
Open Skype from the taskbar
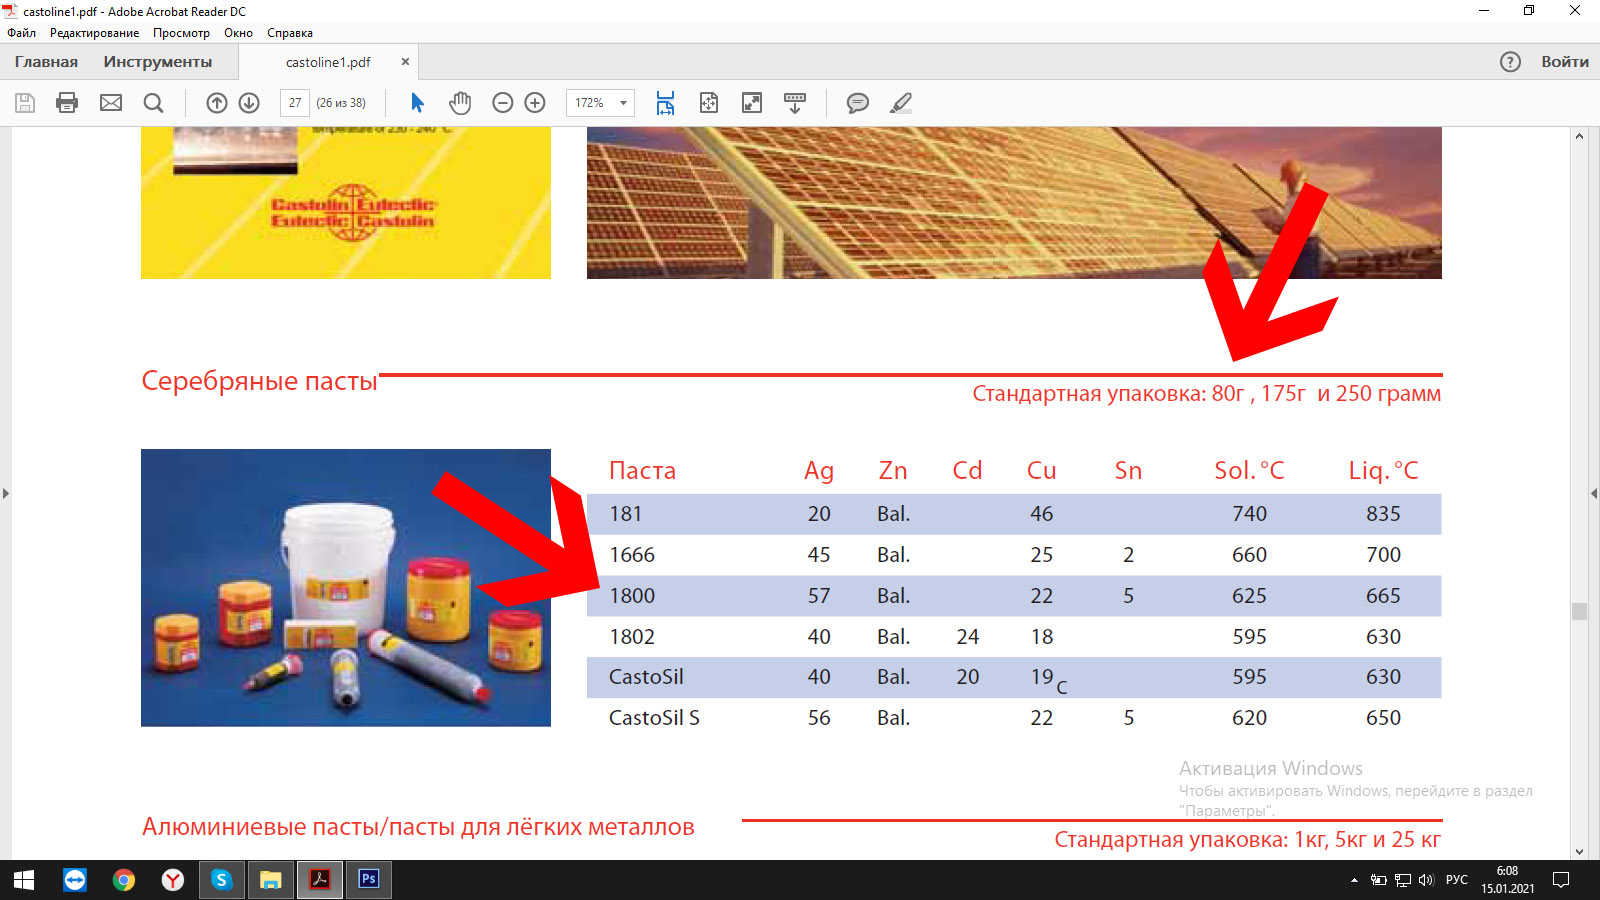coord(222,880)
